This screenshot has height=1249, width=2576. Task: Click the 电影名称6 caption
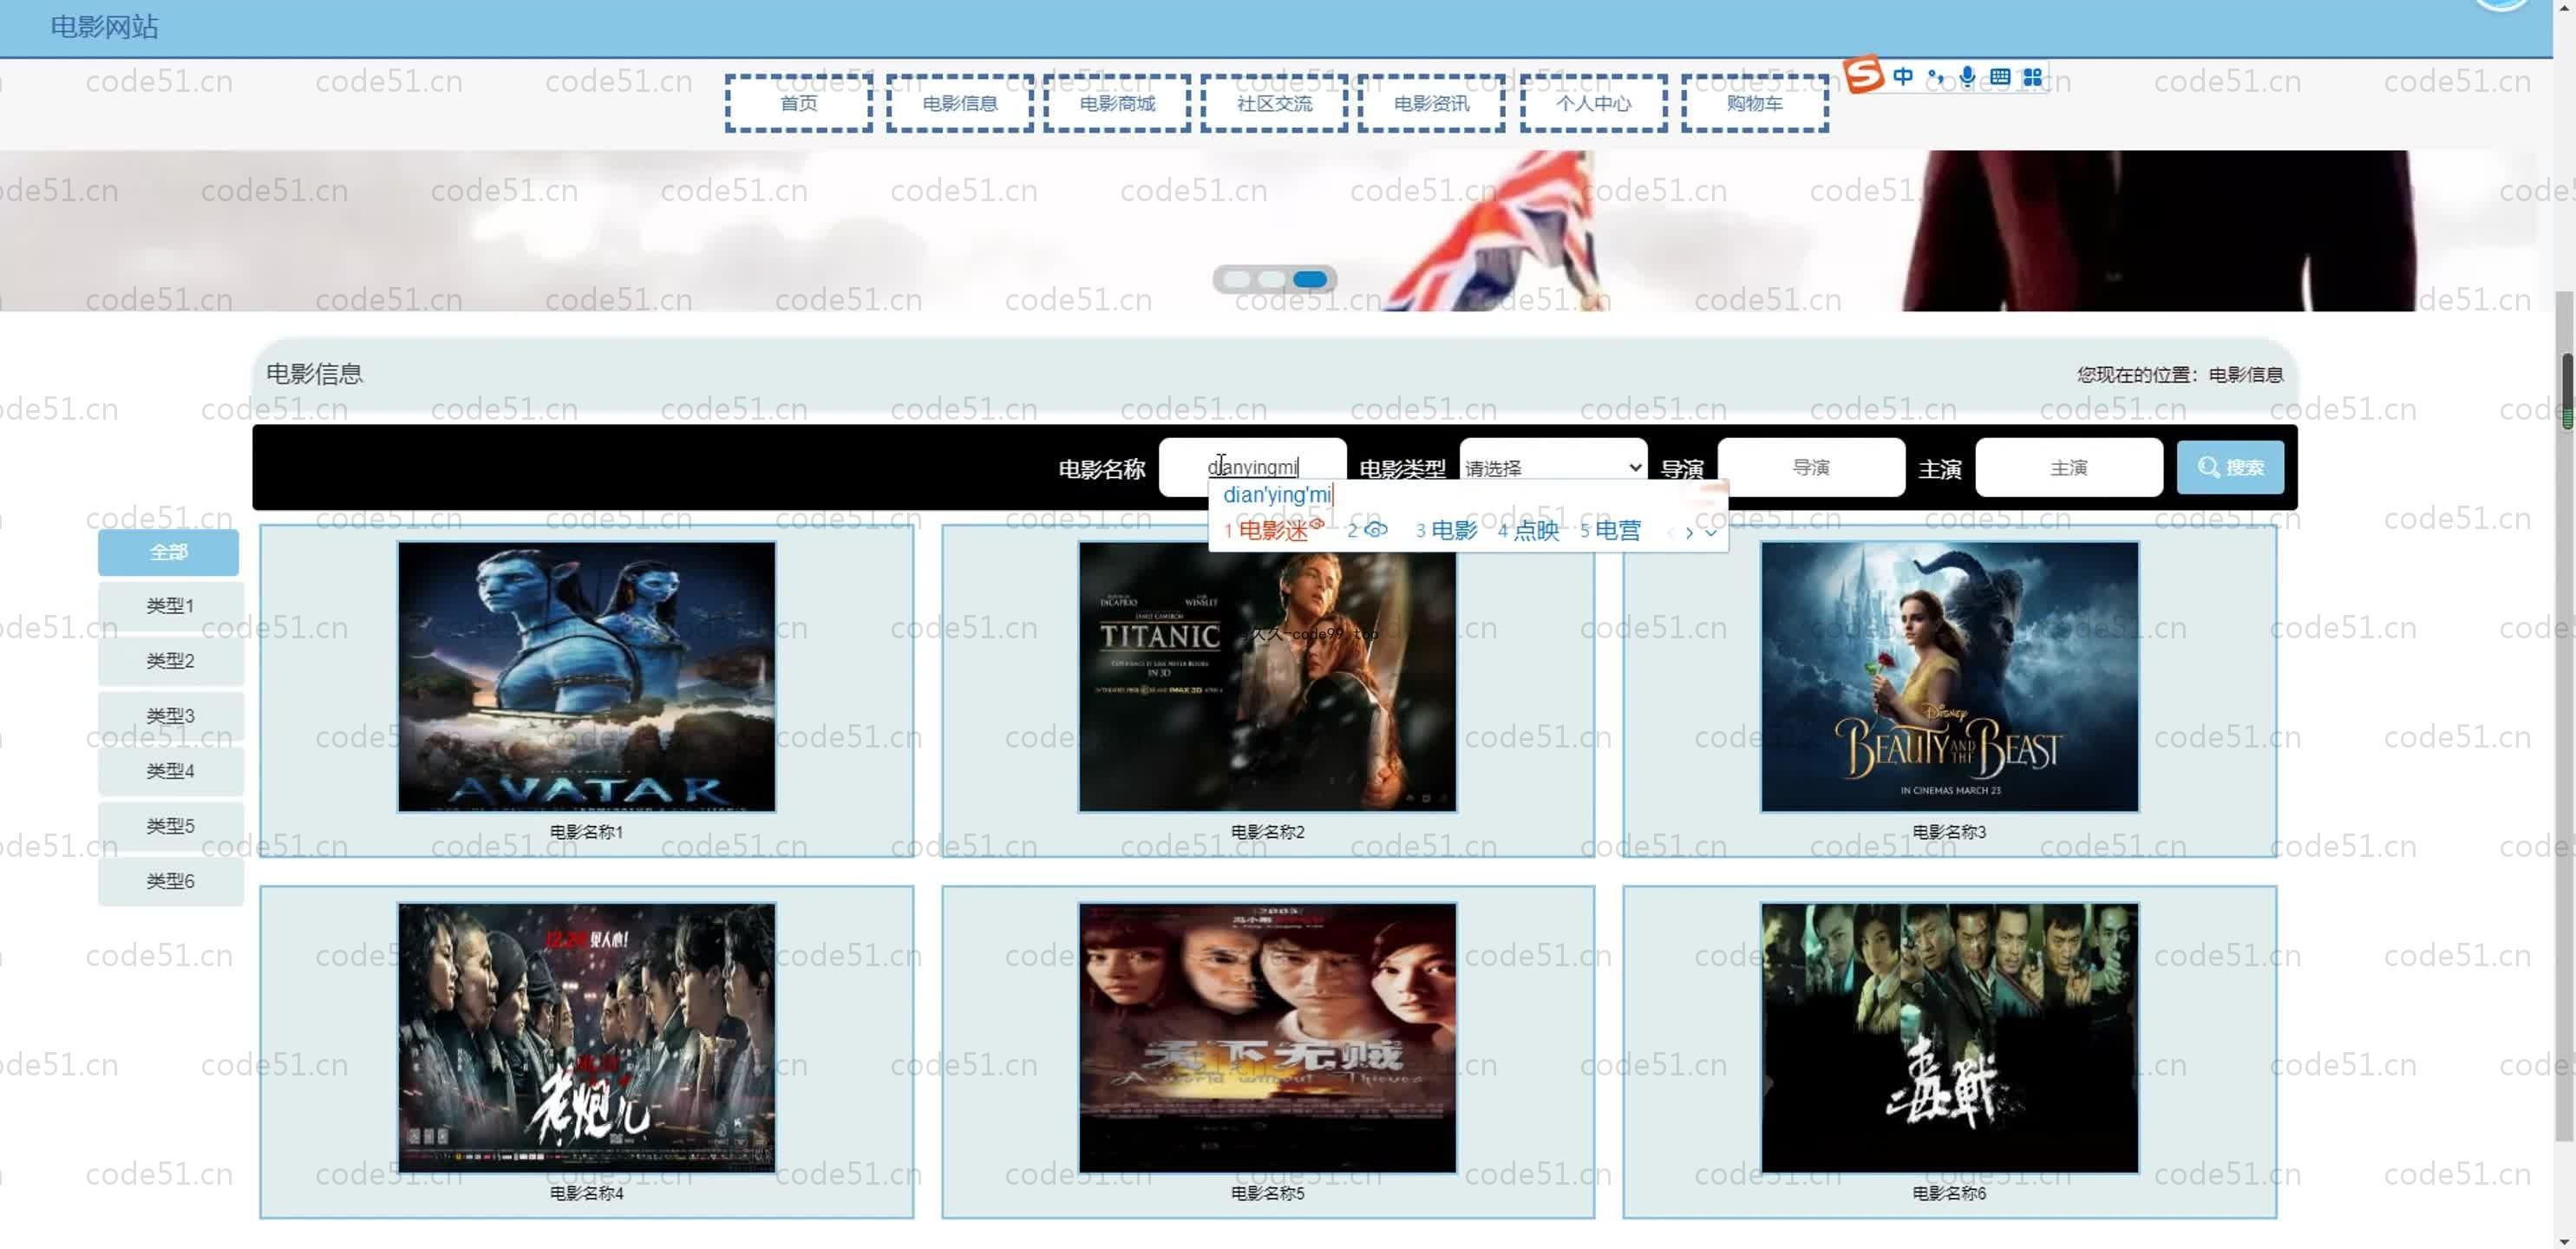(x=1949, y=1193)
